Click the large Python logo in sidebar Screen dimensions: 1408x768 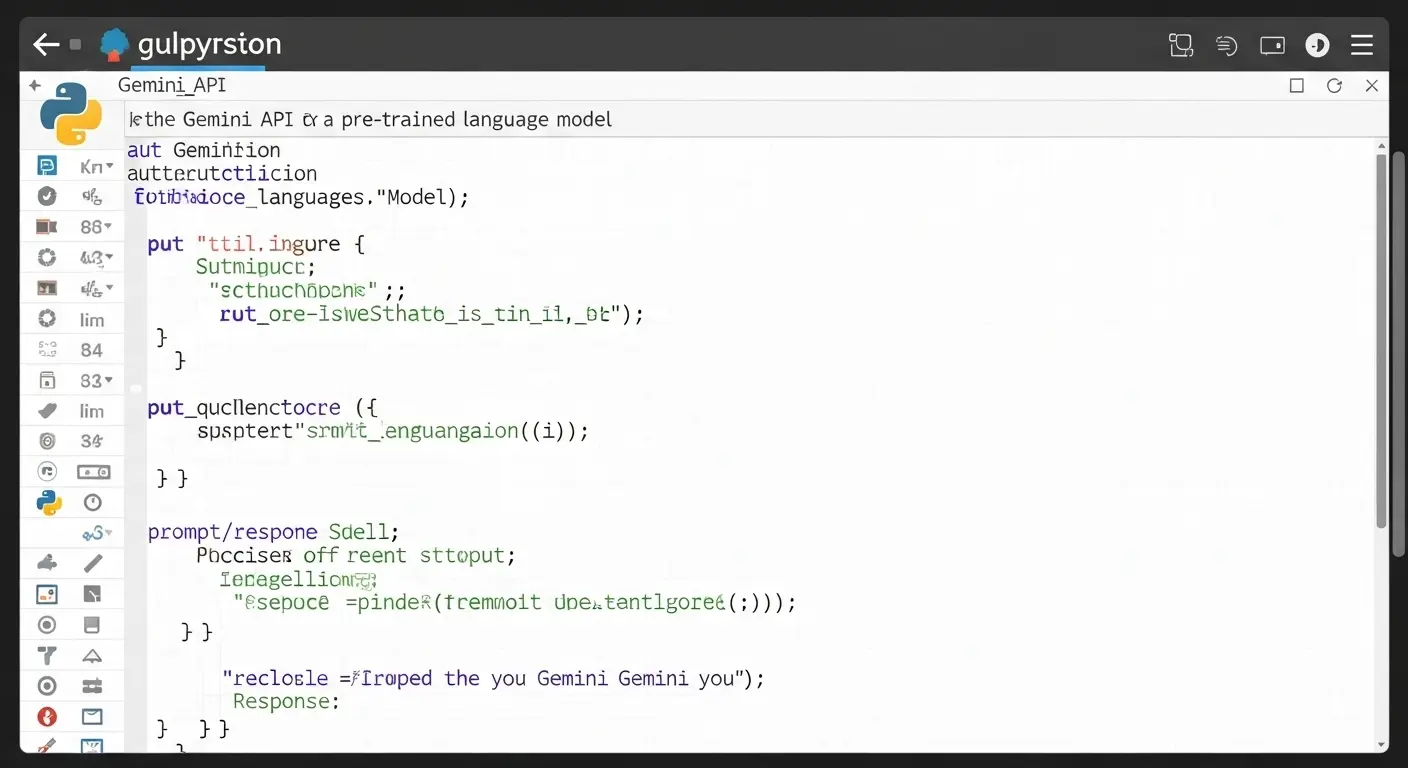[x=71, y=113]
